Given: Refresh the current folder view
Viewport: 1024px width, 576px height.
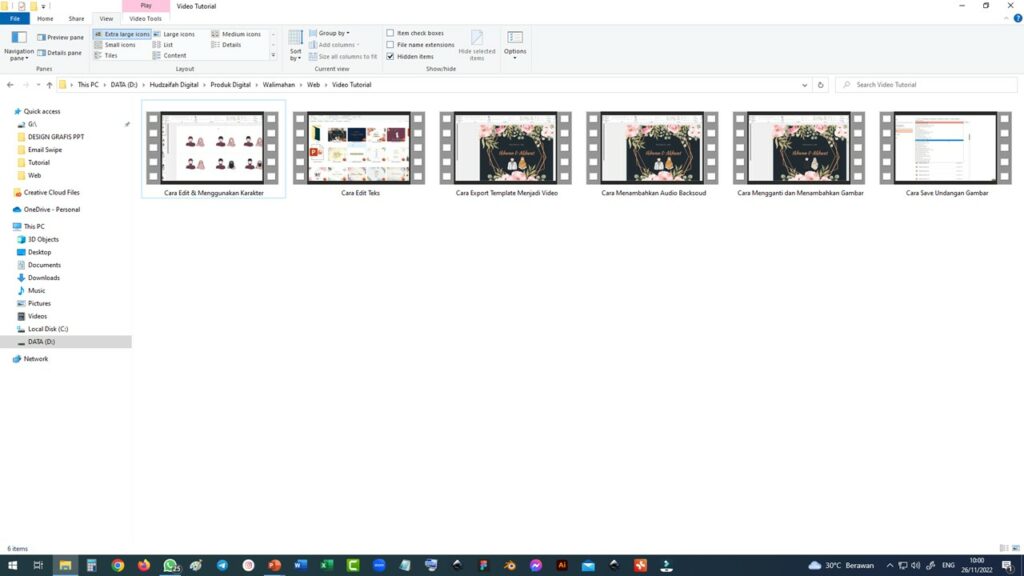Looking at the screenshot, I should tap(820, 85).
